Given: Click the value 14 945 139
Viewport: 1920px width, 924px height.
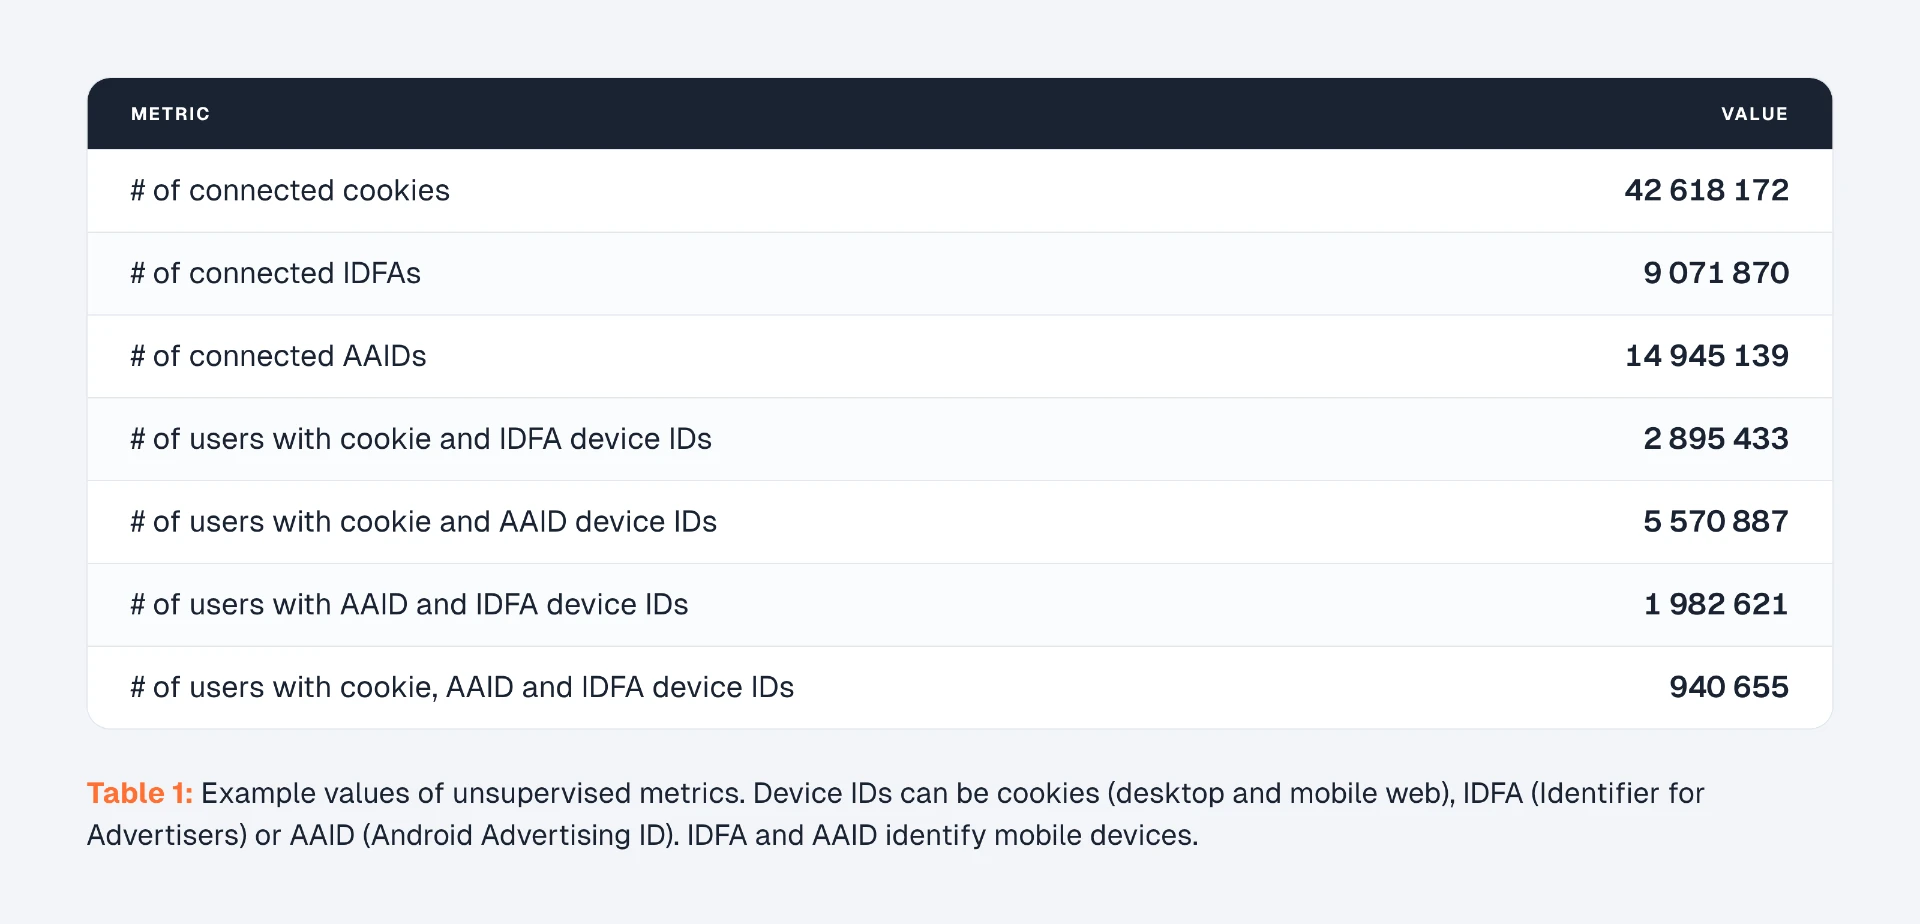Looking at the screenshot, I should click(1706, 356).
